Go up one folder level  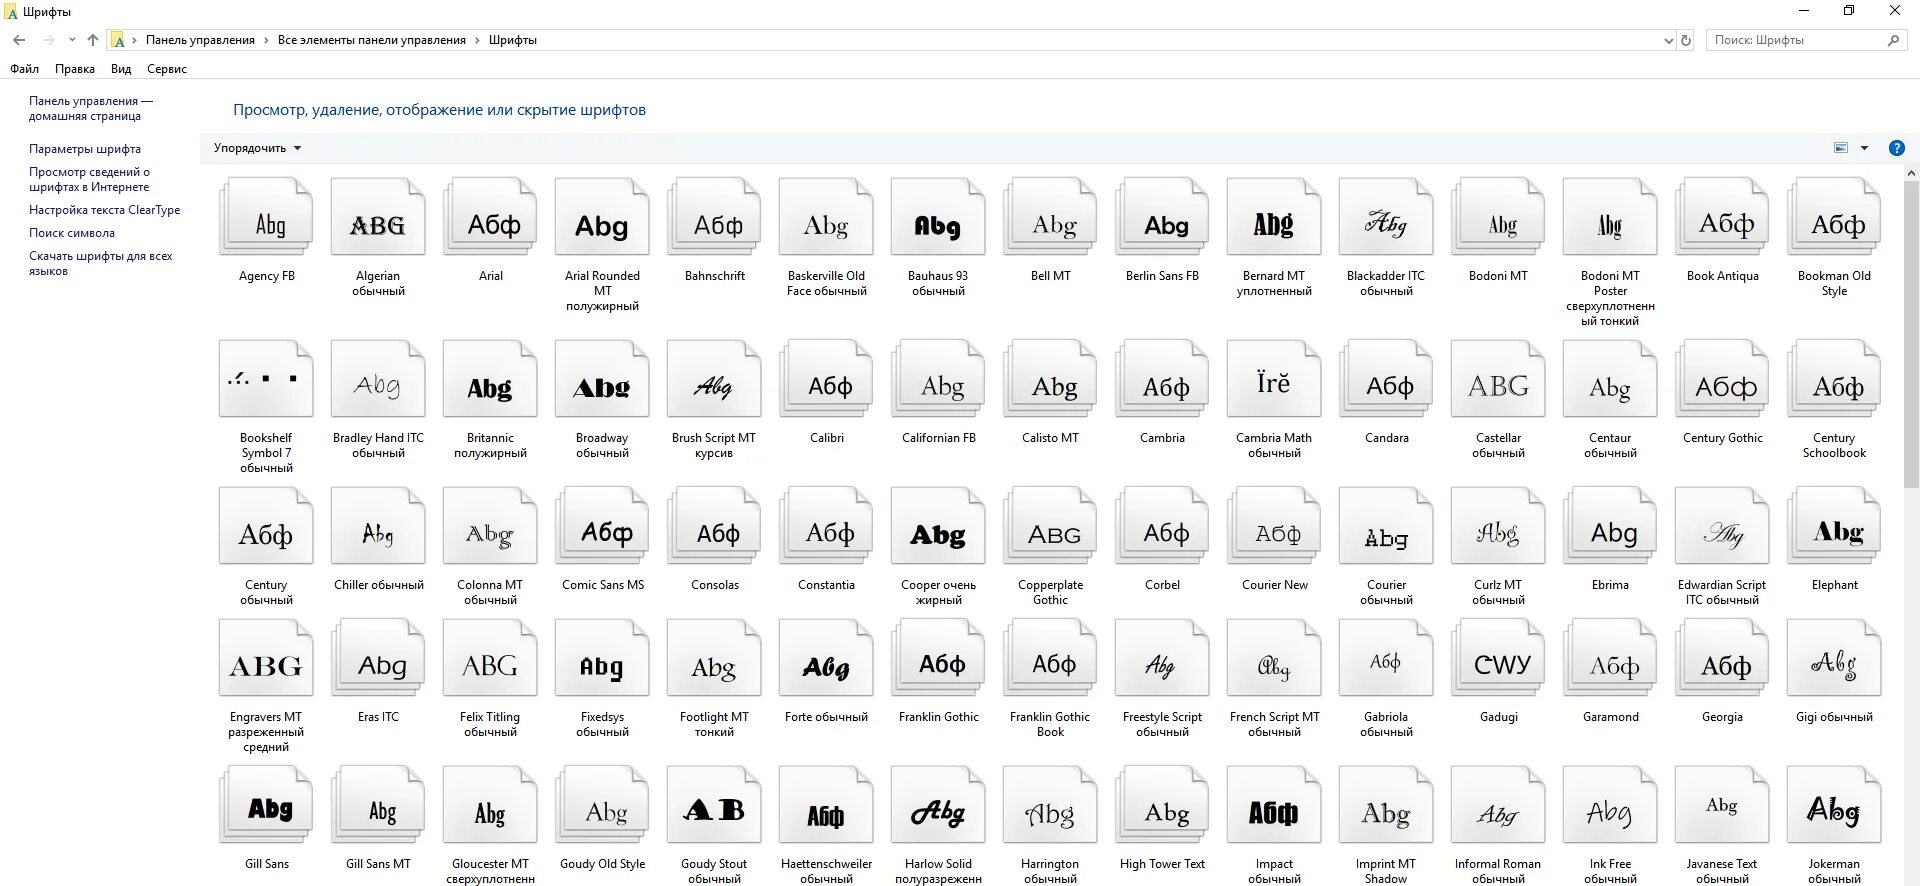tap(93, 40)
